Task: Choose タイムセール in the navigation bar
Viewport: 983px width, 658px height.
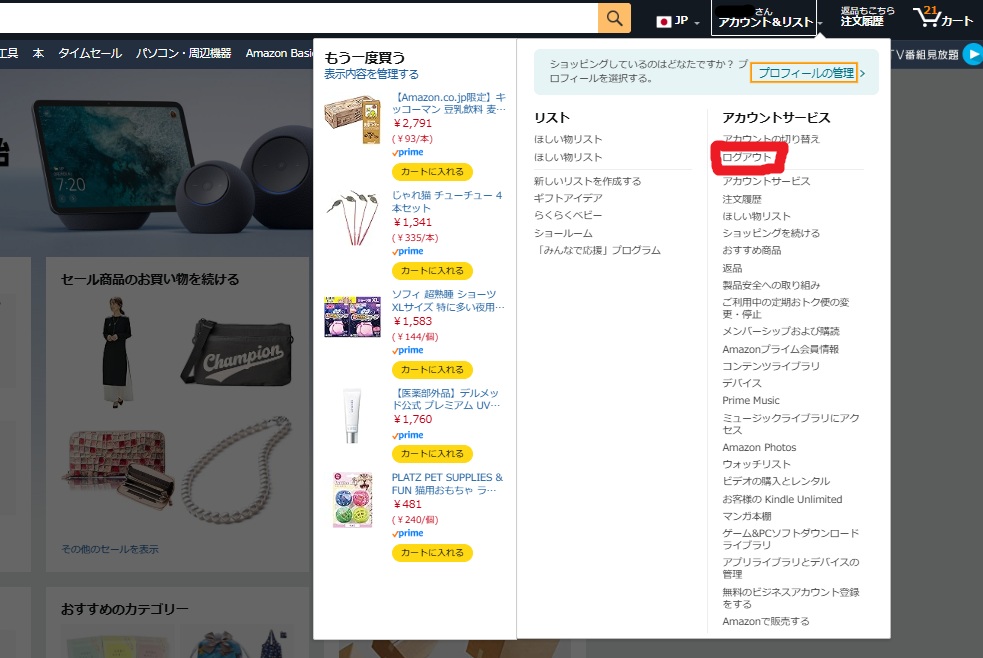Action: tap(90, 53)
